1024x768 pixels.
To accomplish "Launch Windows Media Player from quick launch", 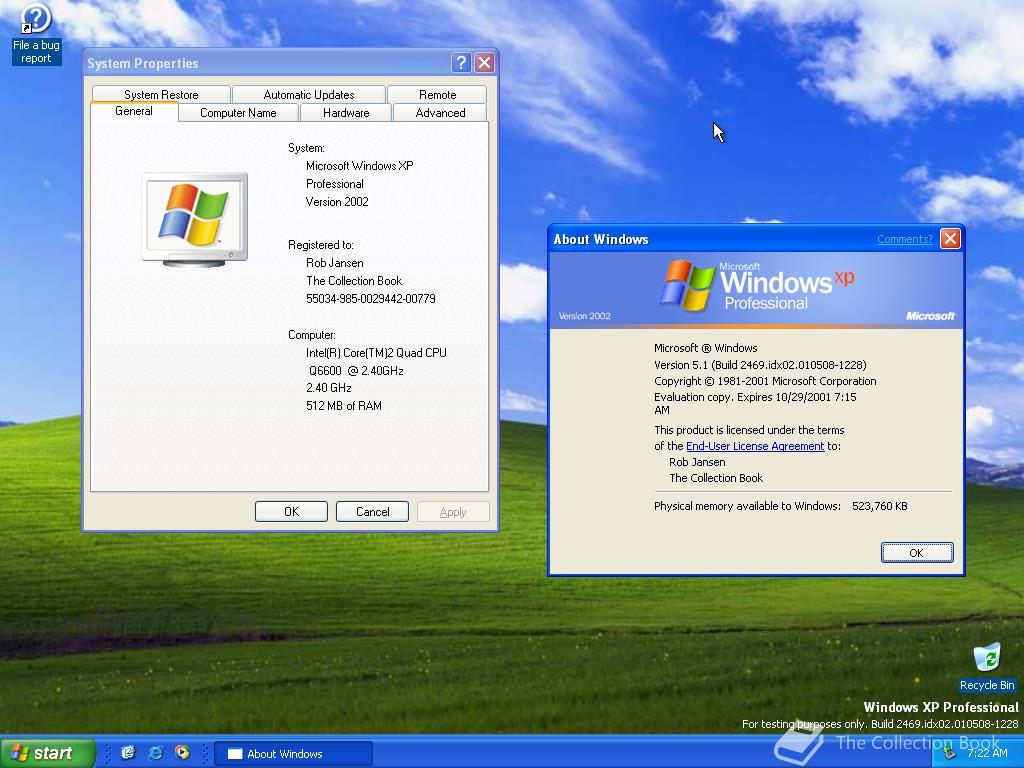I will (x=182, y=753).
